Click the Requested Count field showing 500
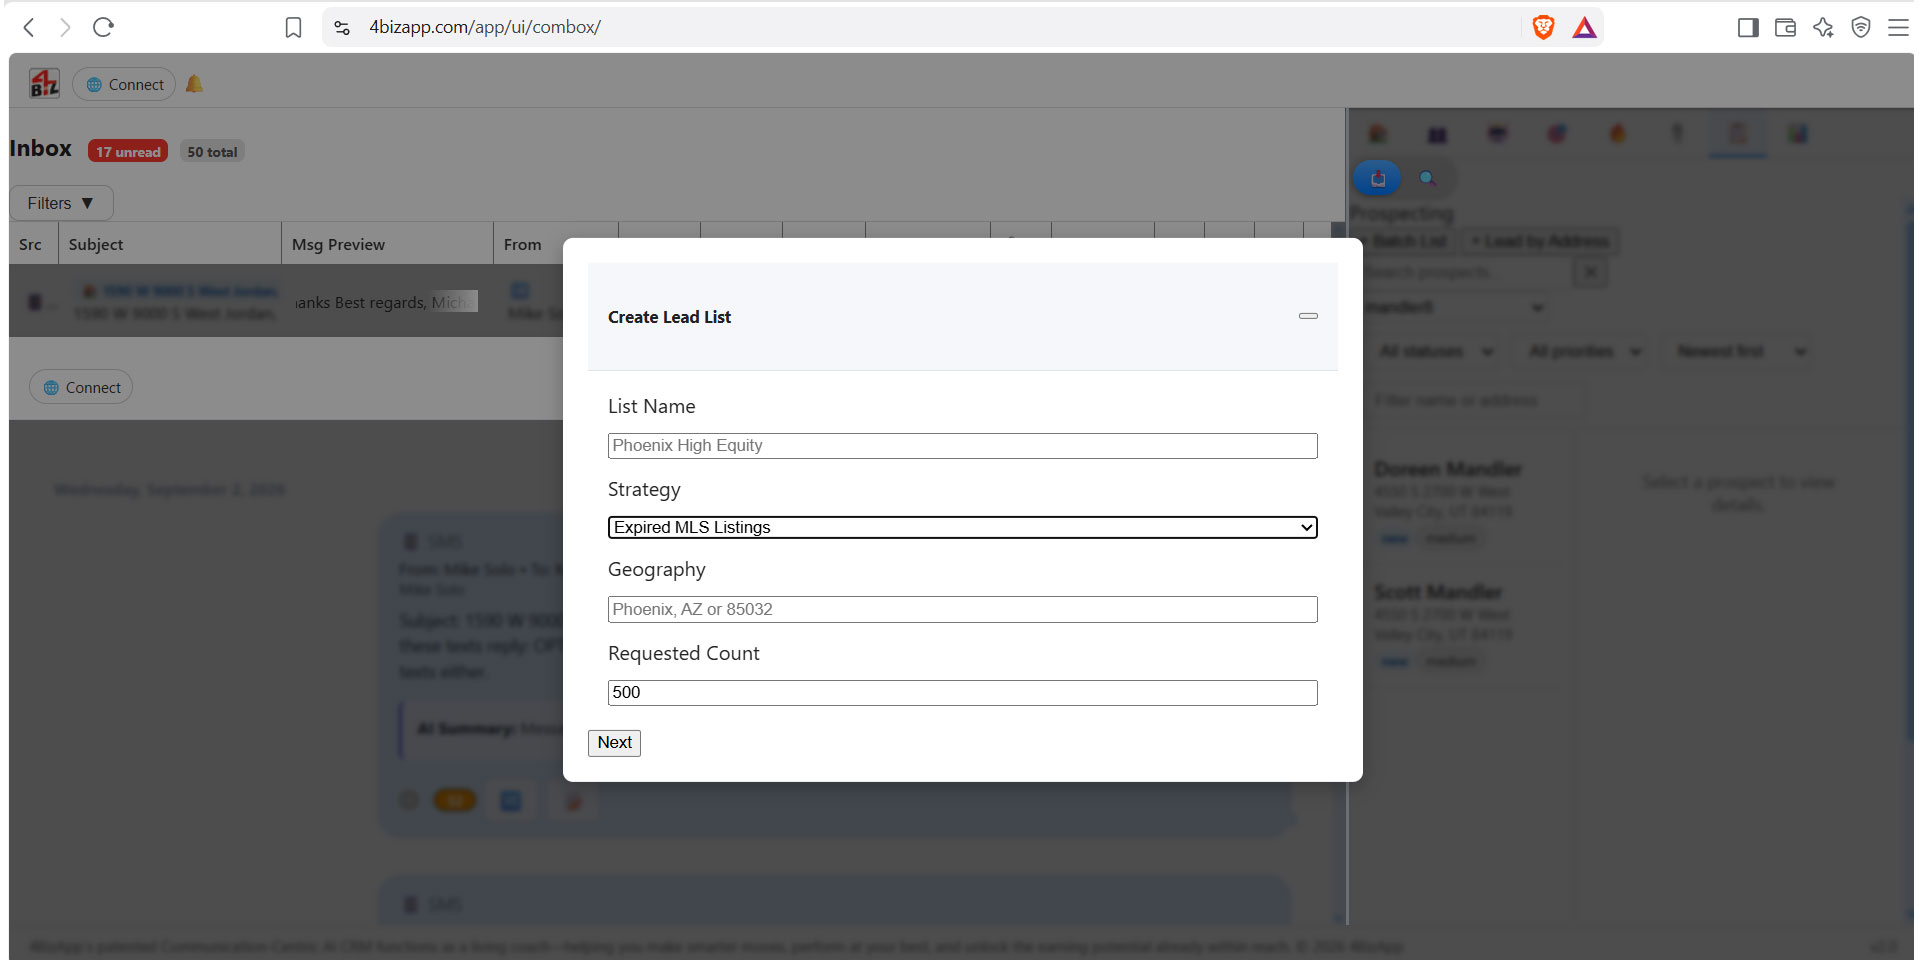 point(962,693)
